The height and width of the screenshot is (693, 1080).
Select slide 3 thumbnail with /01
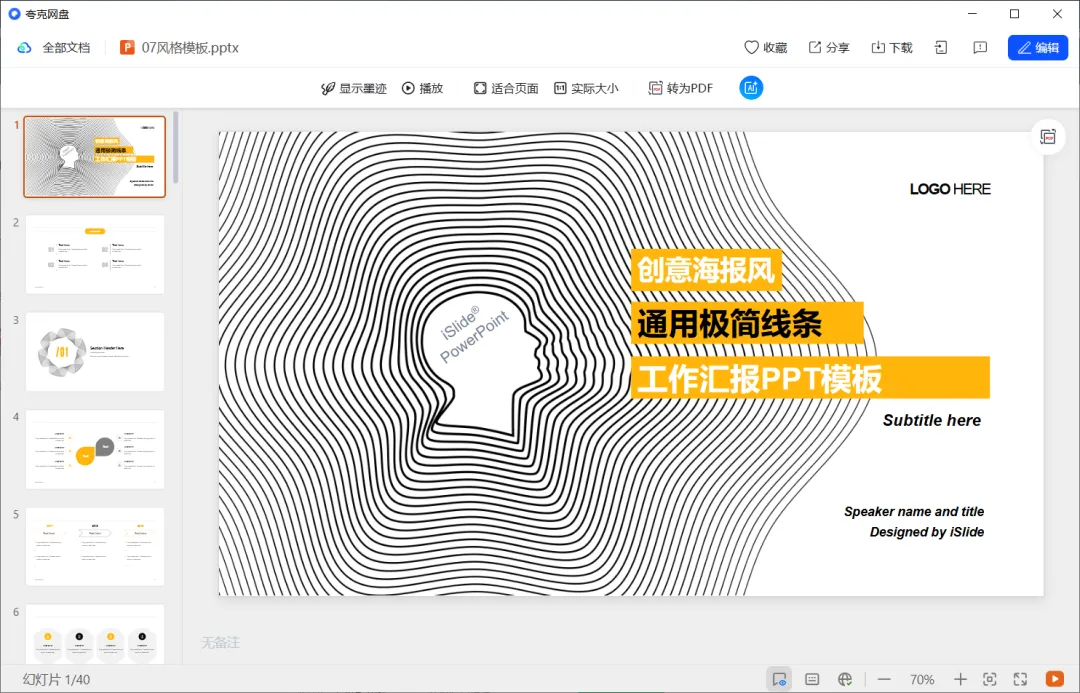point(95,352)
